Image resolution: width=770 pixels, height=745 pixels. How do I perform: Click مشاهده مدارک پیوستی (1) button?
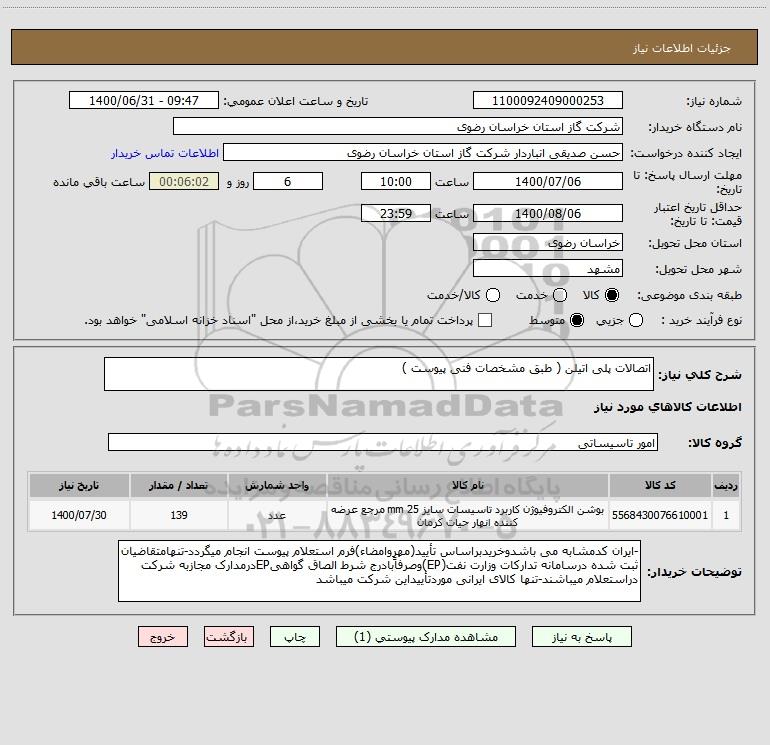coord(426,637)
